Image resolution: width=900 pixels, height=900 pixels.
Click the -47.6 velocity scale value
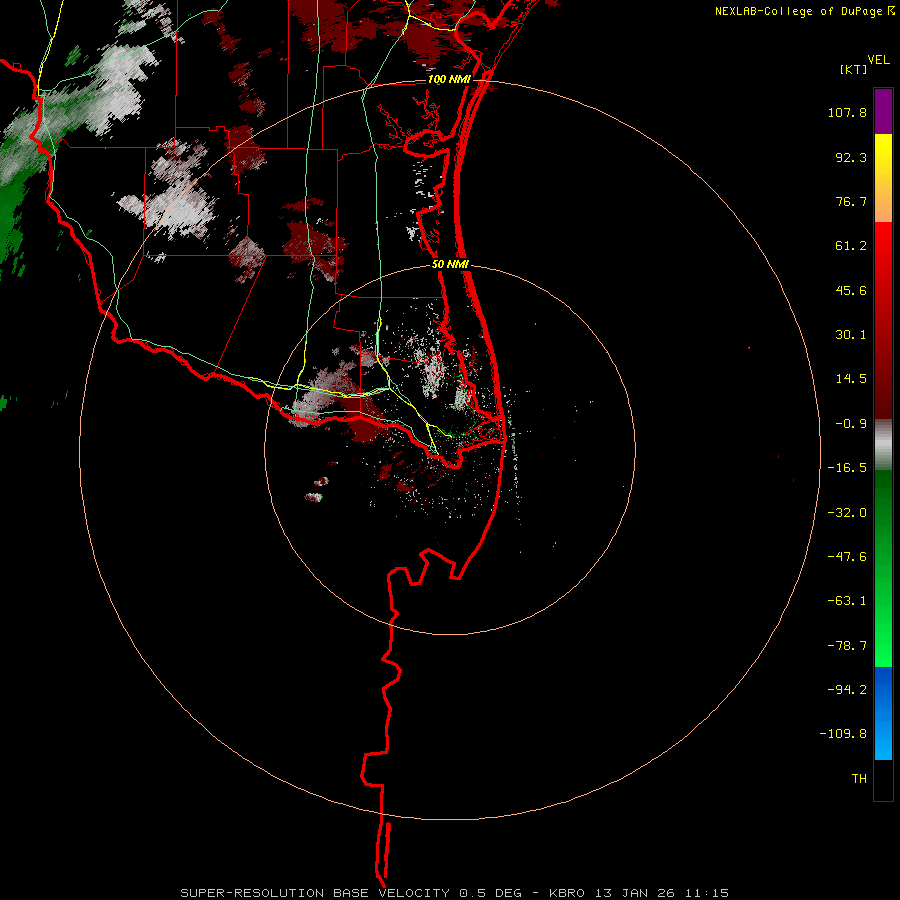click(847, 557)
